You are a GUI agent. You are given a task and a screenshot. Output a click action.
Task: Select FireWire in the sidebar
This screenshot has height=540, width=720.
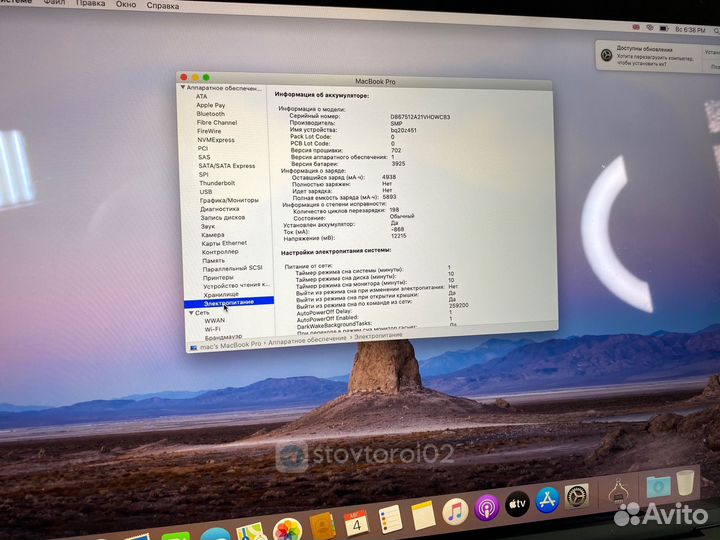point(209,131)
